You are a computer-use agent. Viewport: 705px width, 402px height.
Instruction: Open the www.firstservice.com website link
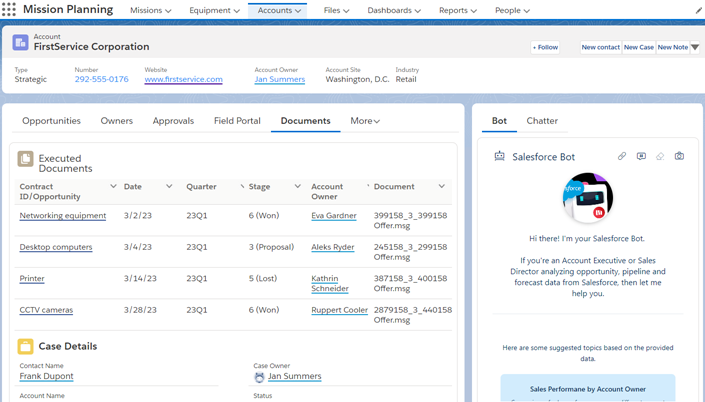click(183, 79)
